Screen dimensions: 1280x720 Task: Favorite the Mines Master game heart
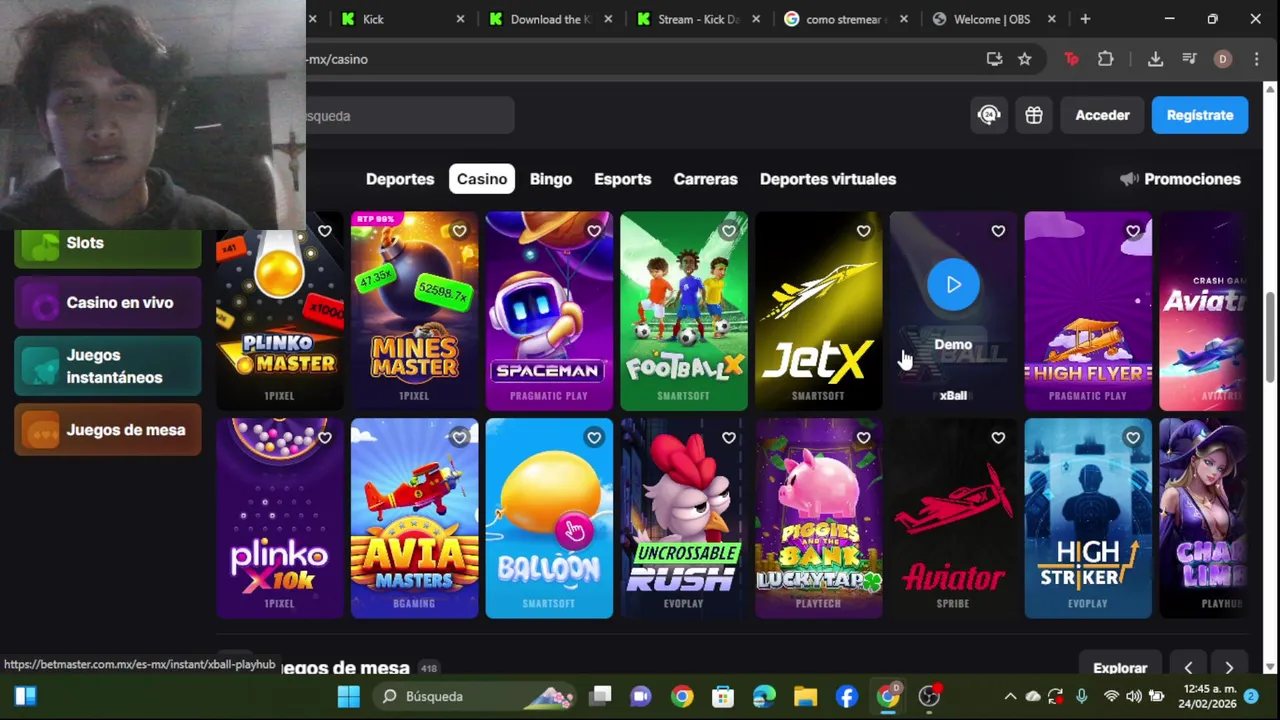(x=459, y=231)
